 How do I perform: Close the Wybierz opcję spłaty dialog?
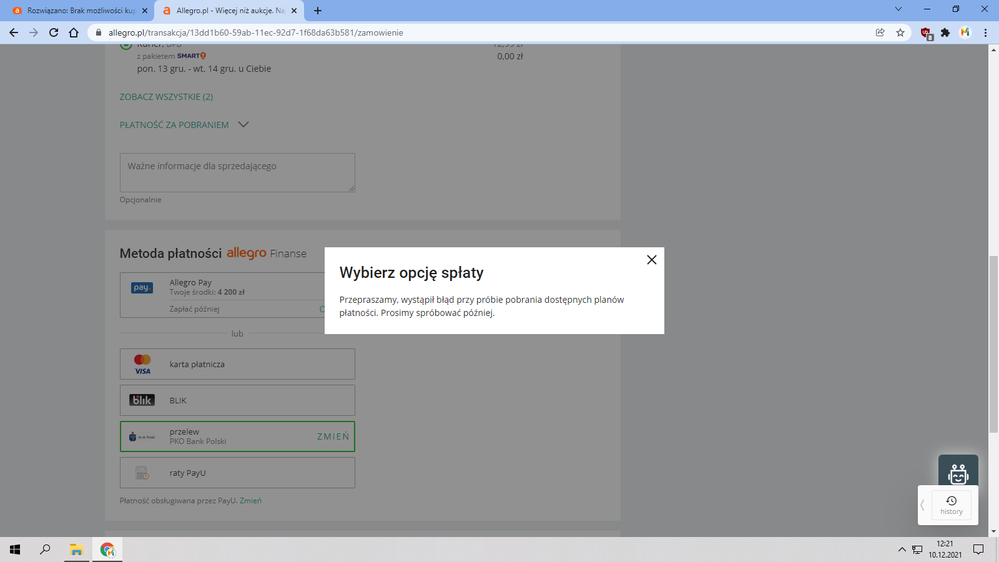tap(651, 260)
